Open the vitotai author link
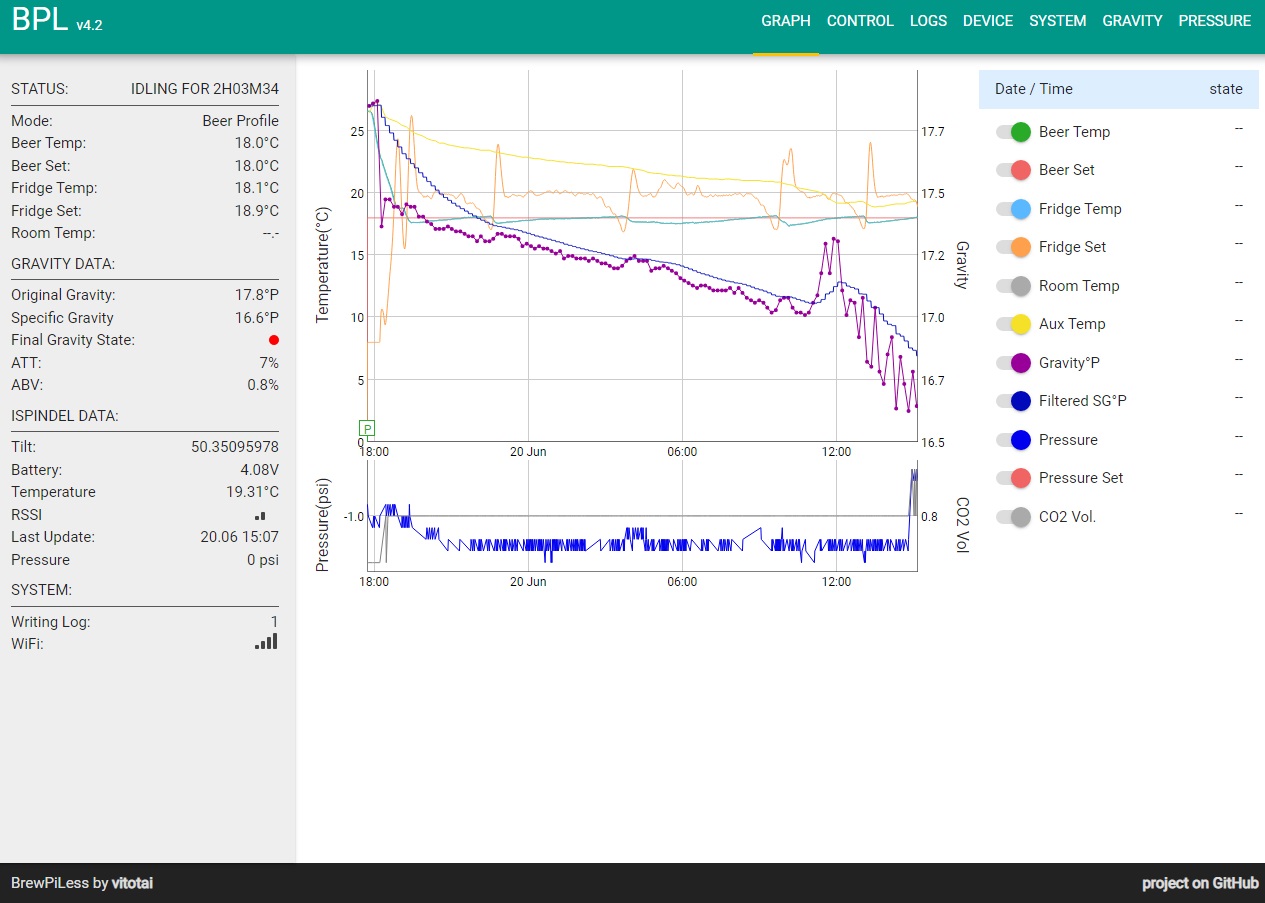This screenshot has height=903, width=1265. tap(132, 883)
